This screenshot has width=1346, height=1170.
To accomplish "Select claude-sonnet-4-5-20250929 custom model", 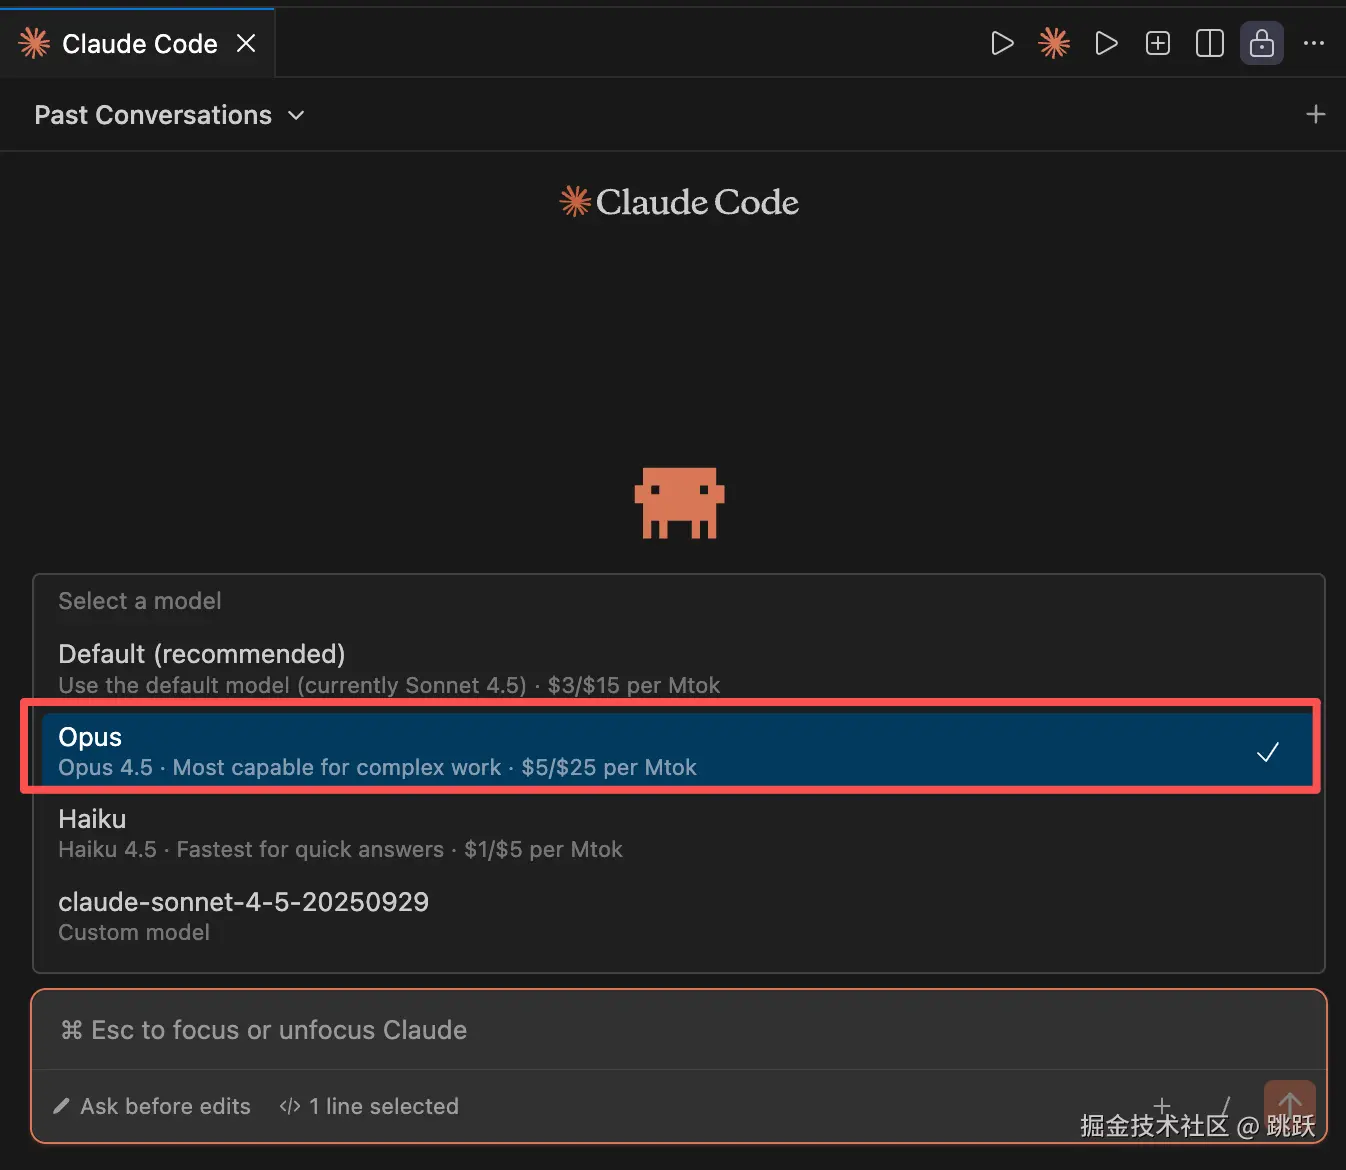I will point(679,916).
